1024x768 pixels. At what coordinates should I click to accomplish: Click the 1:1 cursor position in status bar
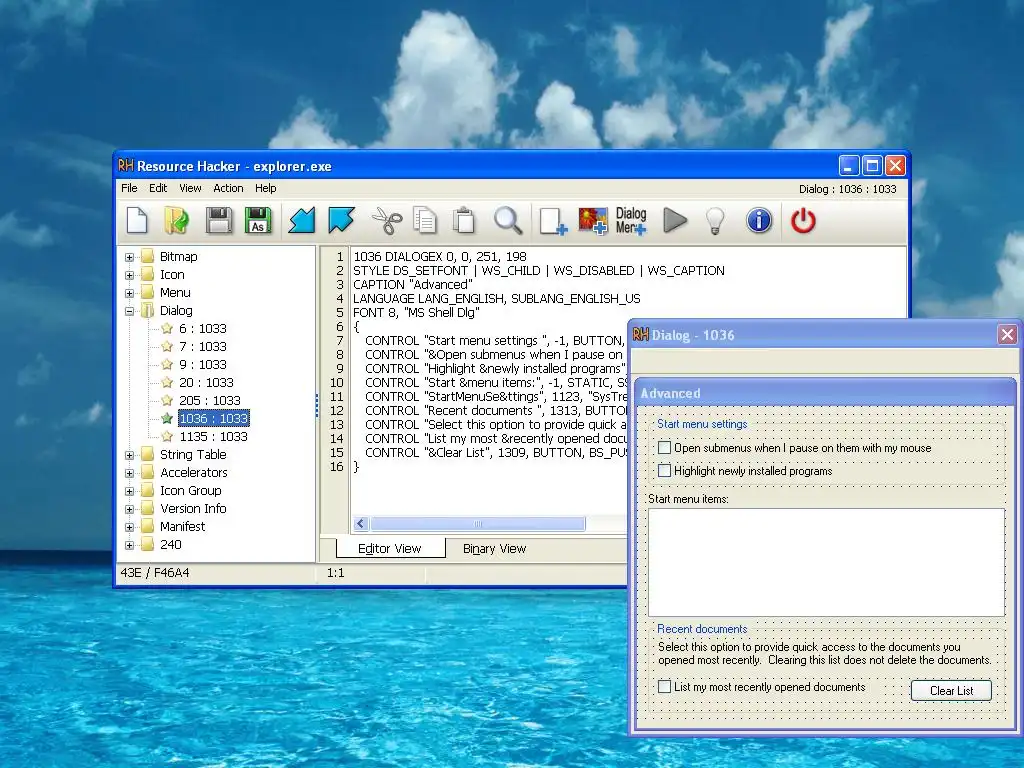pyautogui.click(x=336, y=573)
